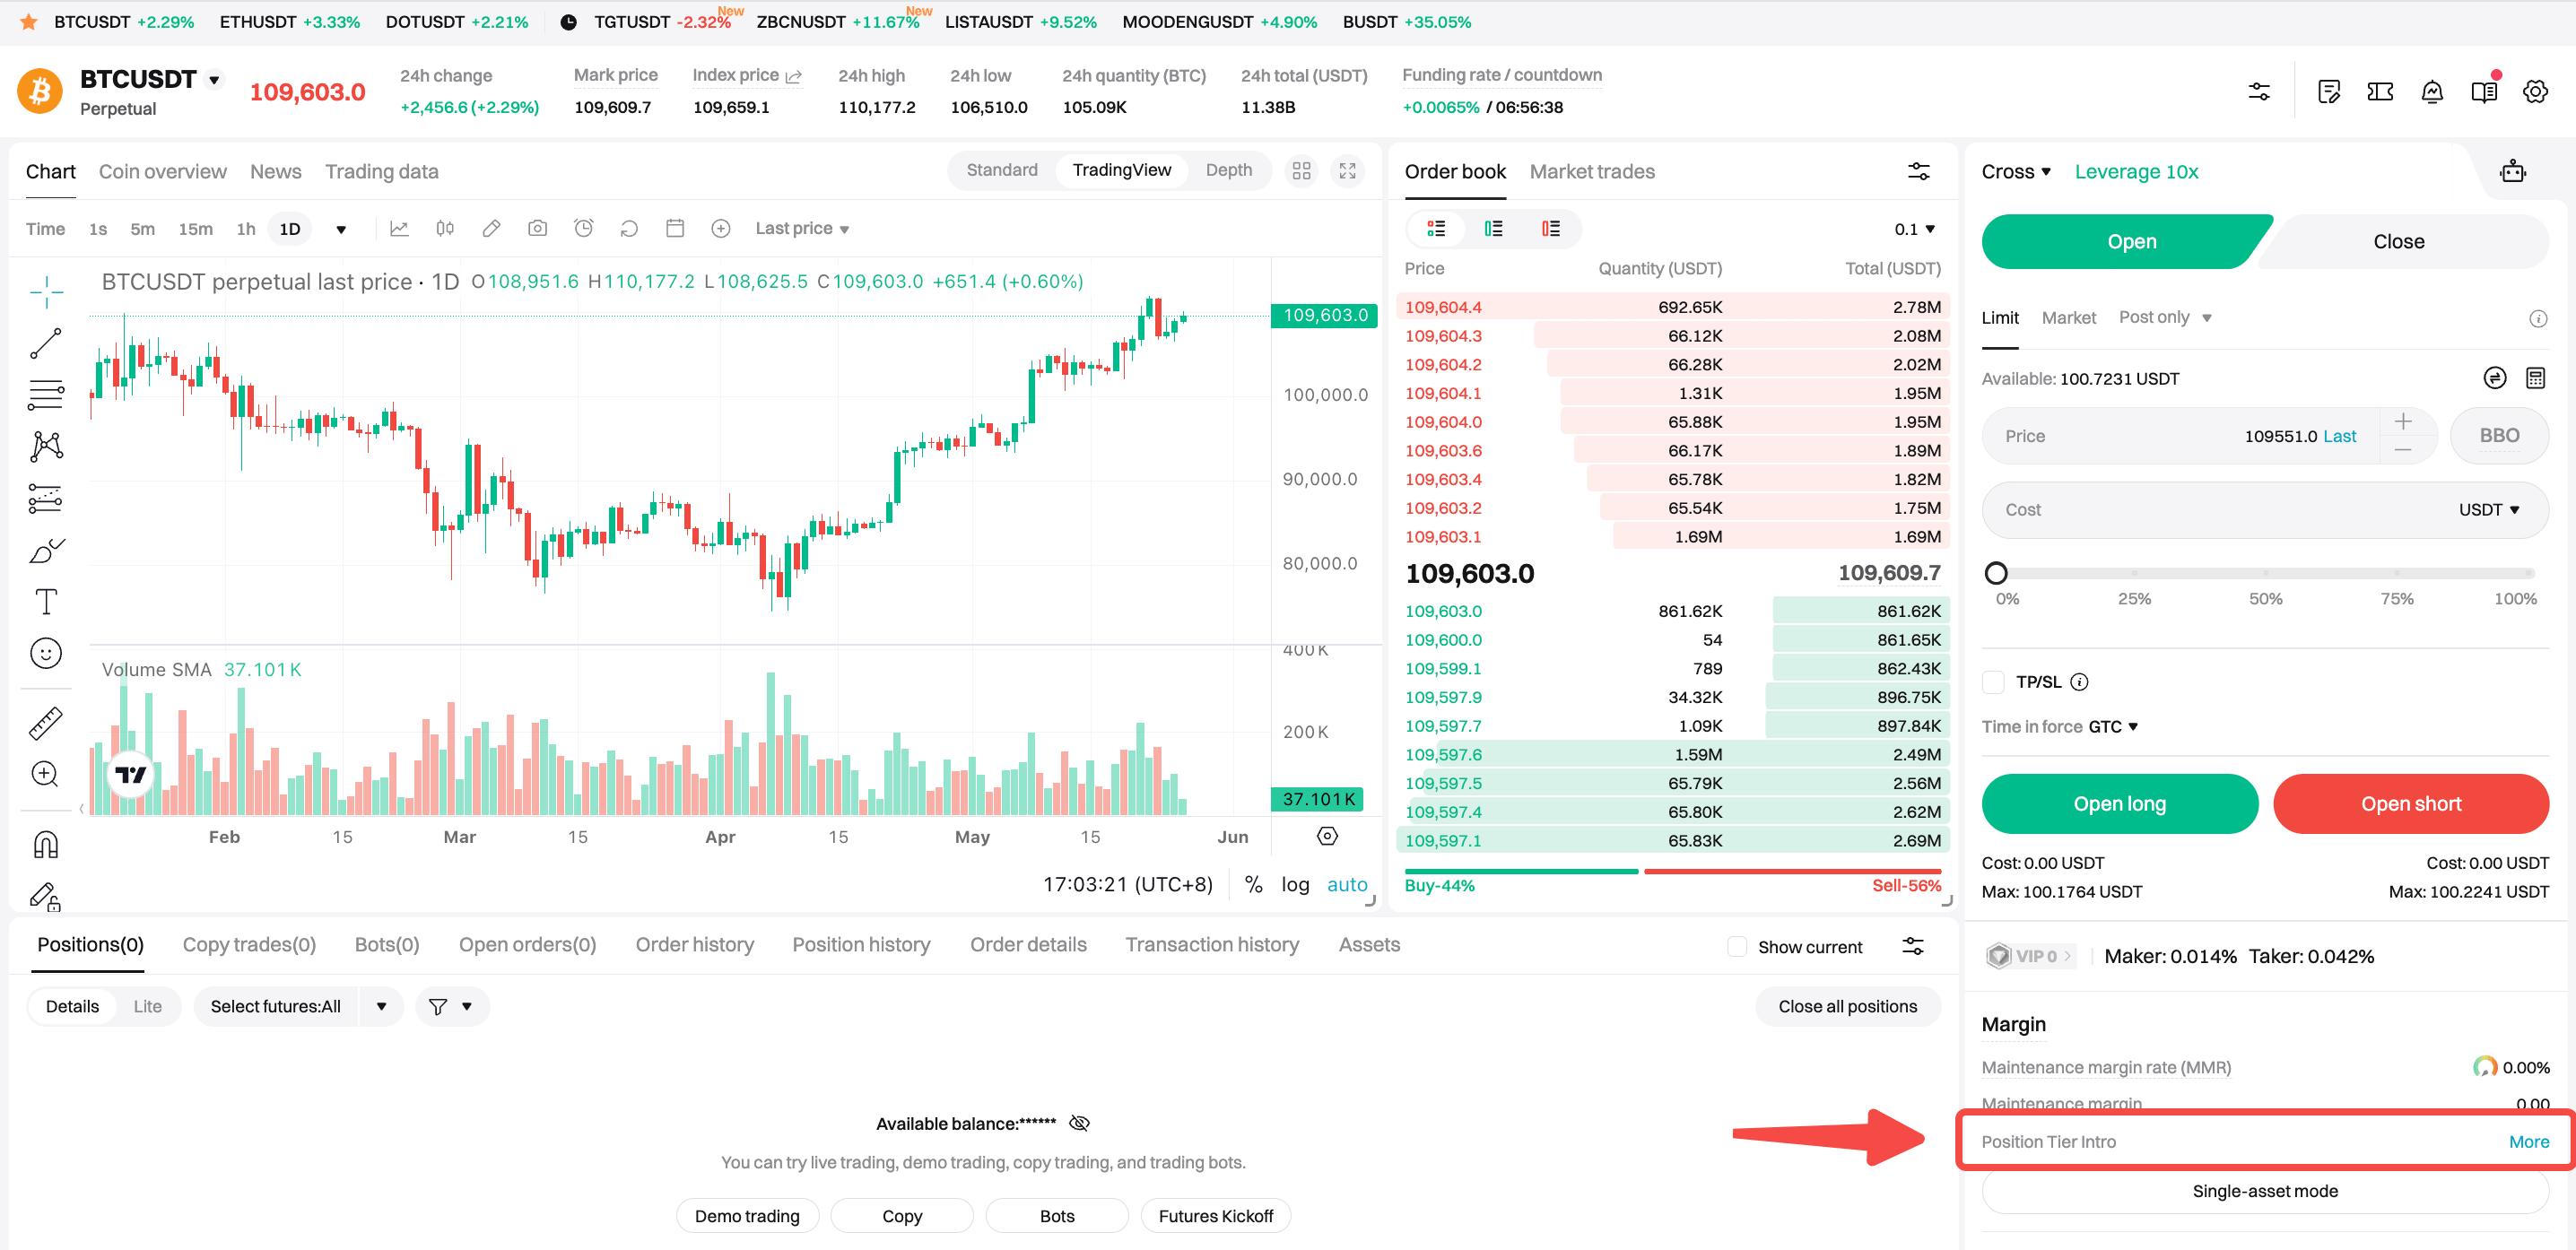Reveal hidden available balance eye icon

pos(1079,1123)
